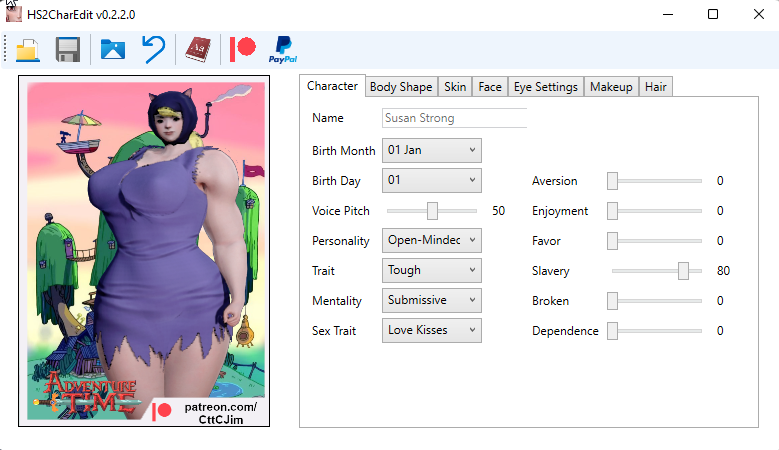Viewport: 779px width, 450px height.
Task: Open Patreon toolbar icon
Action: (242, 49)
